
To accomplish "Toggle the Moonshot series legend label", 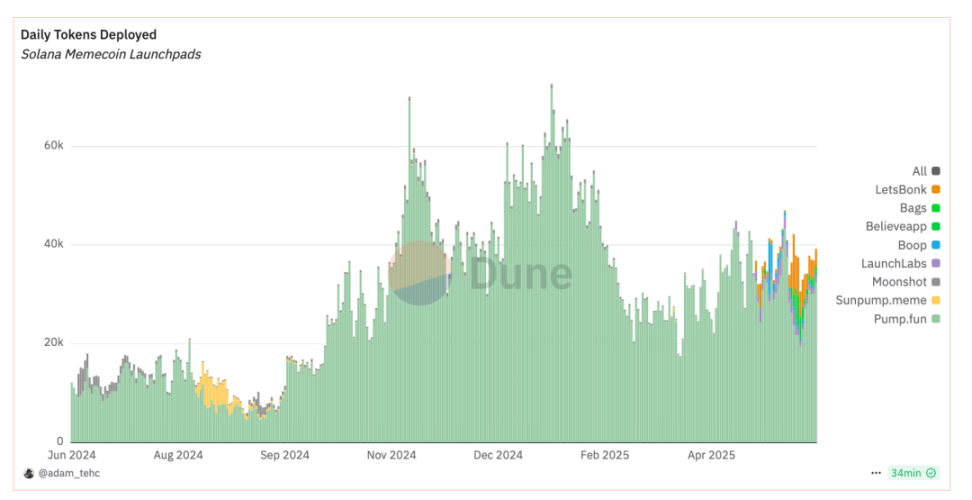I will (x=899, y=282).
